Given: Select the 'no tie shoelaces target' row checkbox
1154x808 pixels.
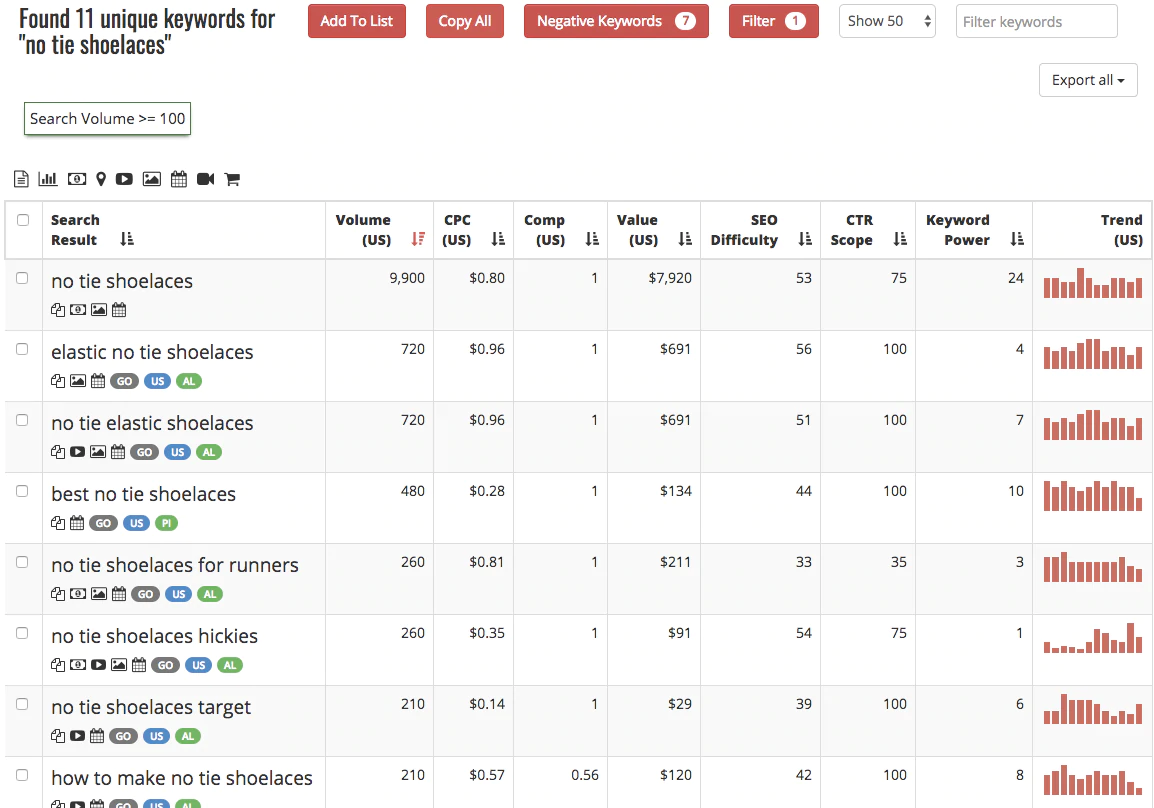Looking at the screenshot, I should tap(23, 704).
